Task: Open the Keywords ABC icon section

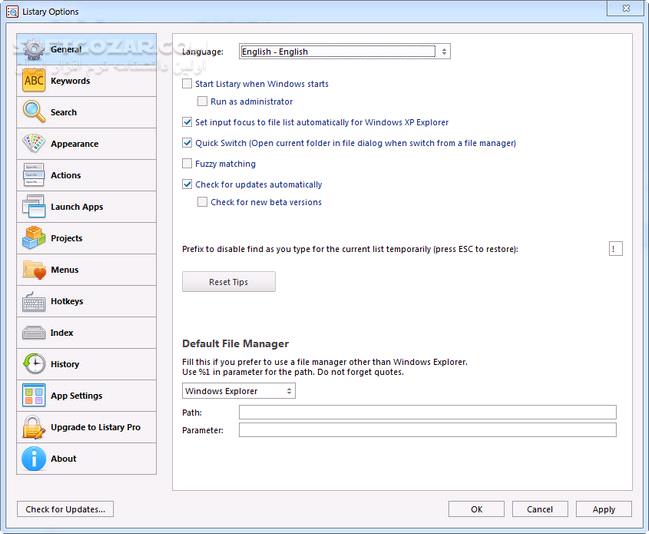Action: tap(34, 80)
